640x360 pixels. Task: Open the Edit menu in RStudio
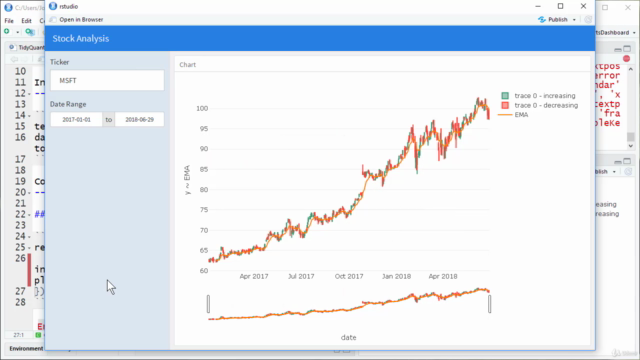[x=27, y=21]
